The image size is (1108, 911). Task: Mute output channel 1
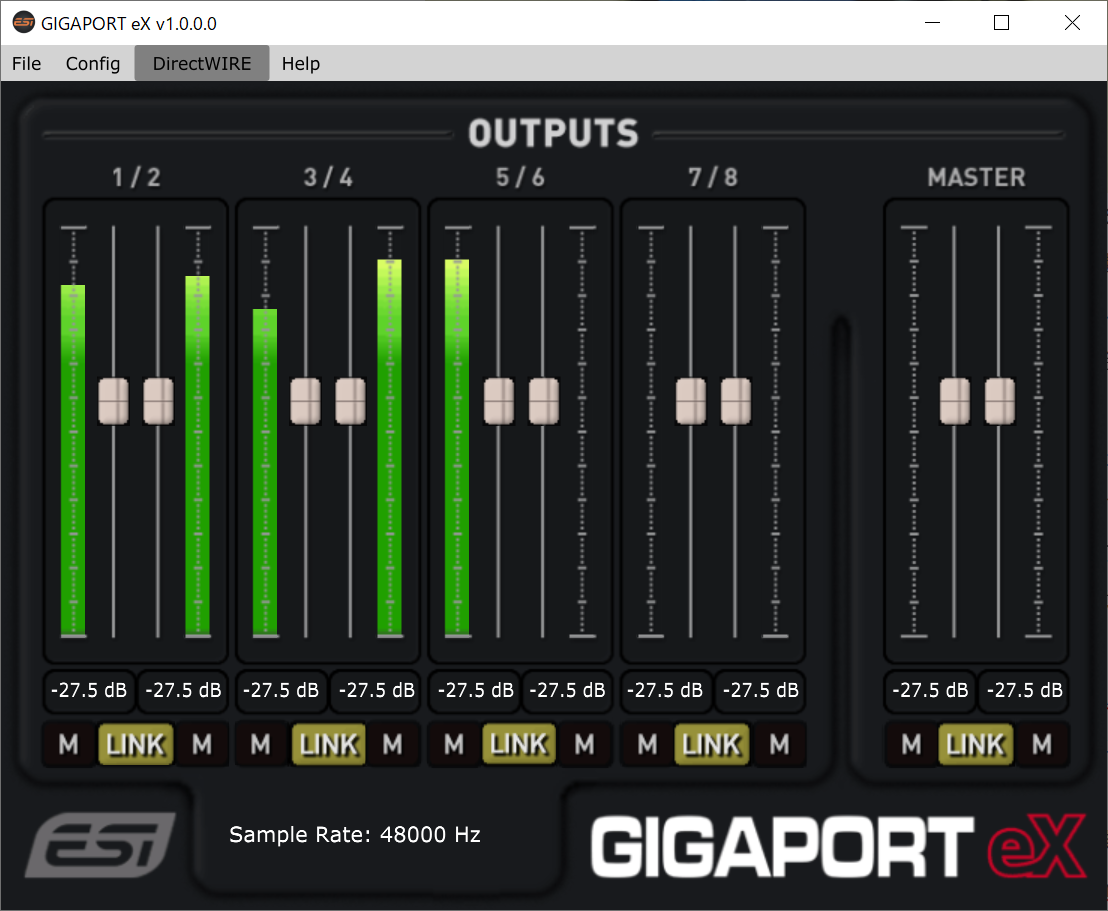click(x=69, y=744)
